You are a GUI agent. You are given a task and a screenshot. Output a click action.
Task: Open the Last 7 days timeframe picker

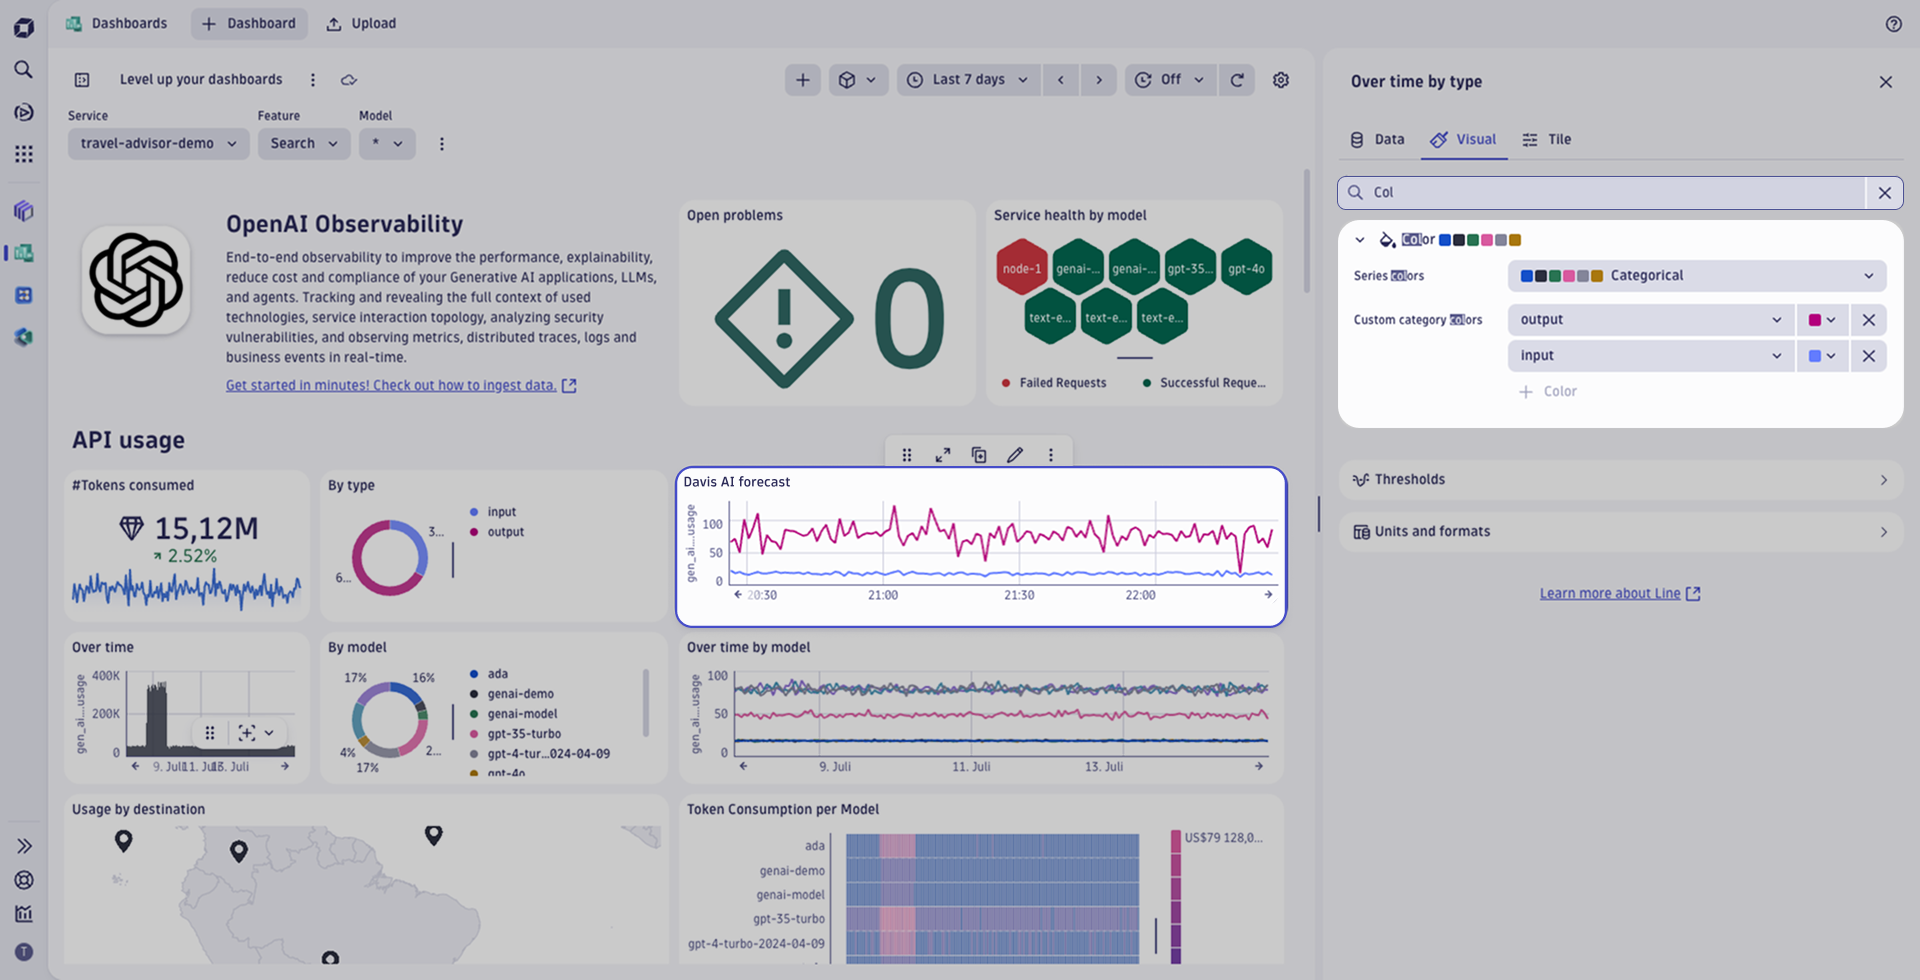[x=967, y=79]
